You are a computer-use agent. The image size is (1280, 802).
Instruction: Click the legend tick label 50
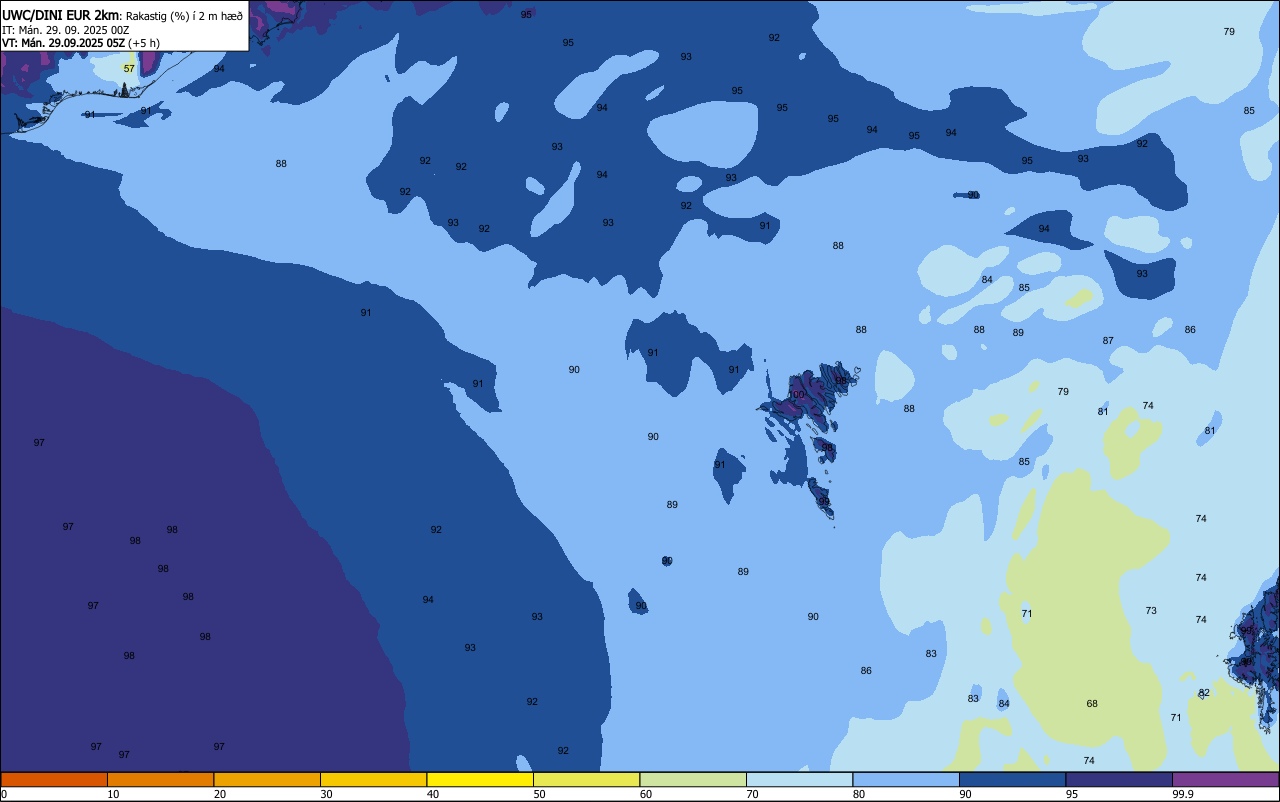(x=540, y=794)
